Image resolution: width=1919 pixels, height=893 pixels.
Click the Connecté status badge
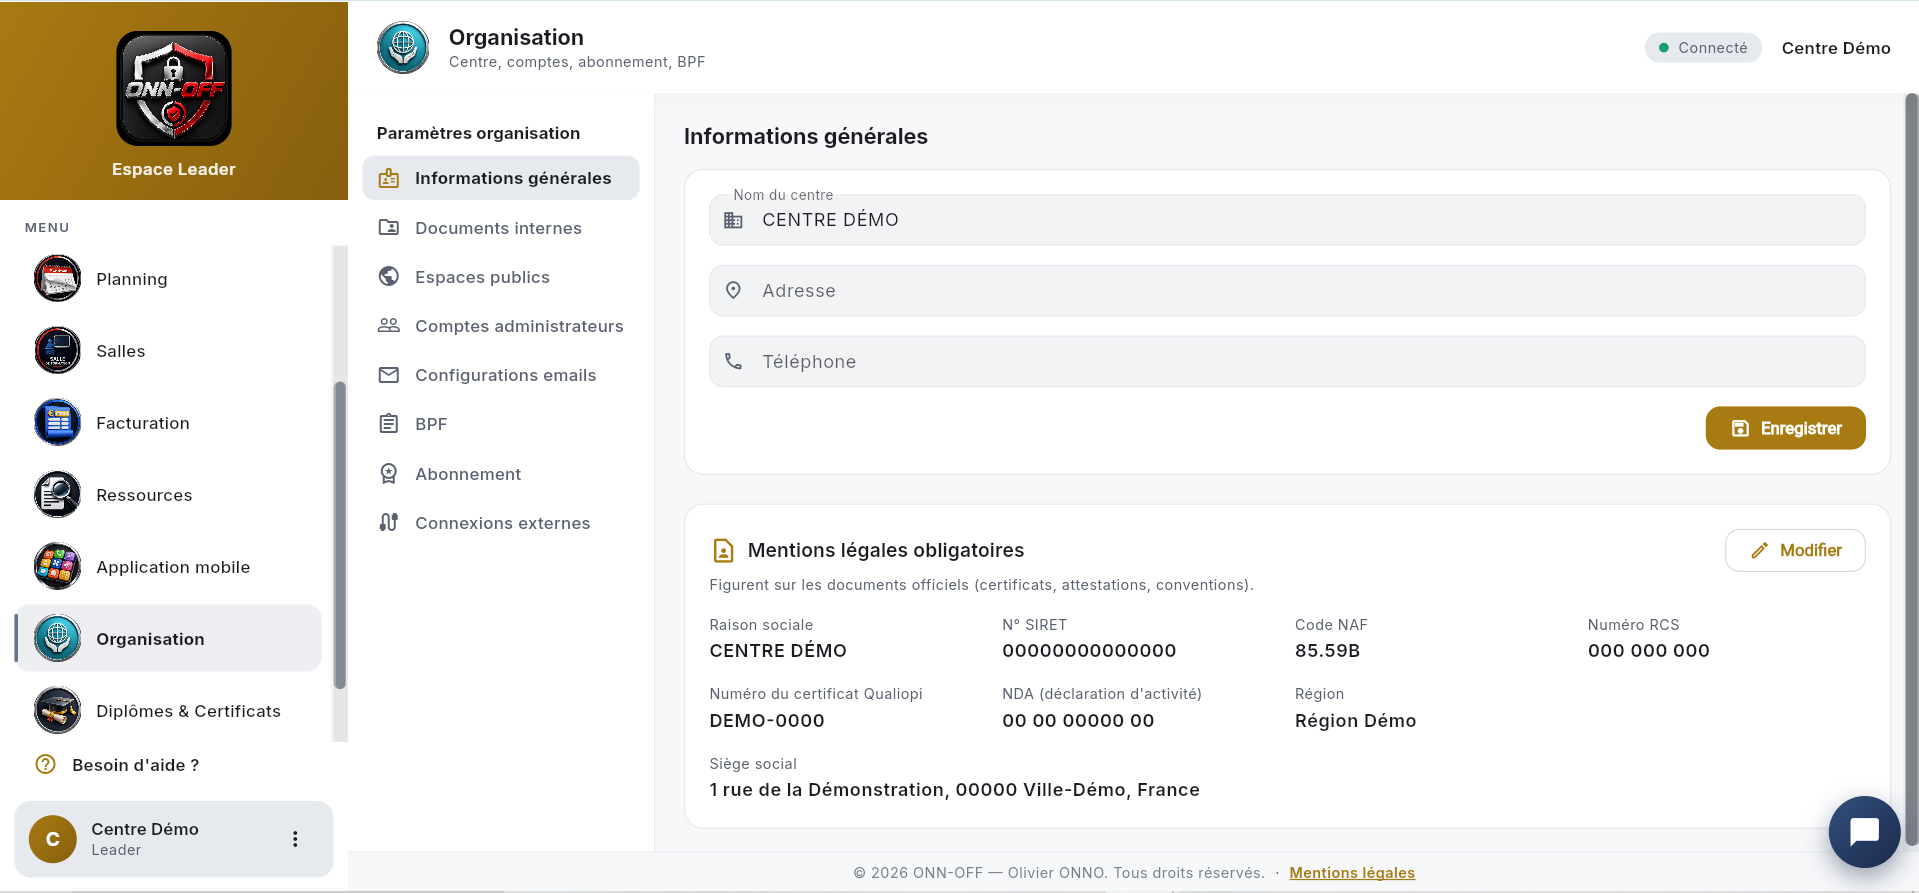click(x=1703, y=48)
